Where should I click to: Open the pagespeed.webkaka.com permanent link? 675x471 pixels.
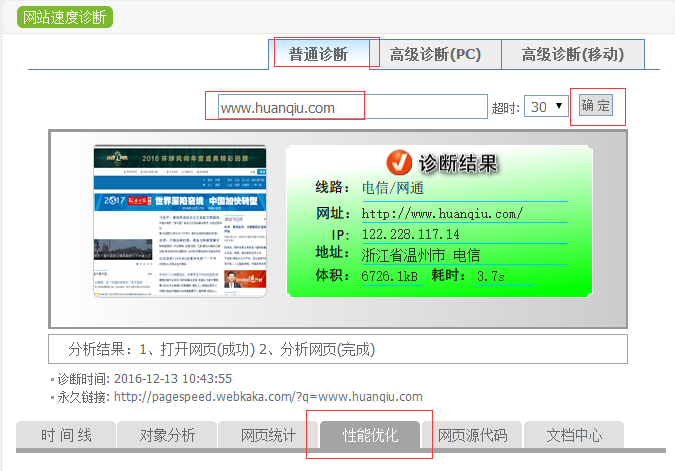click(268, 397)
